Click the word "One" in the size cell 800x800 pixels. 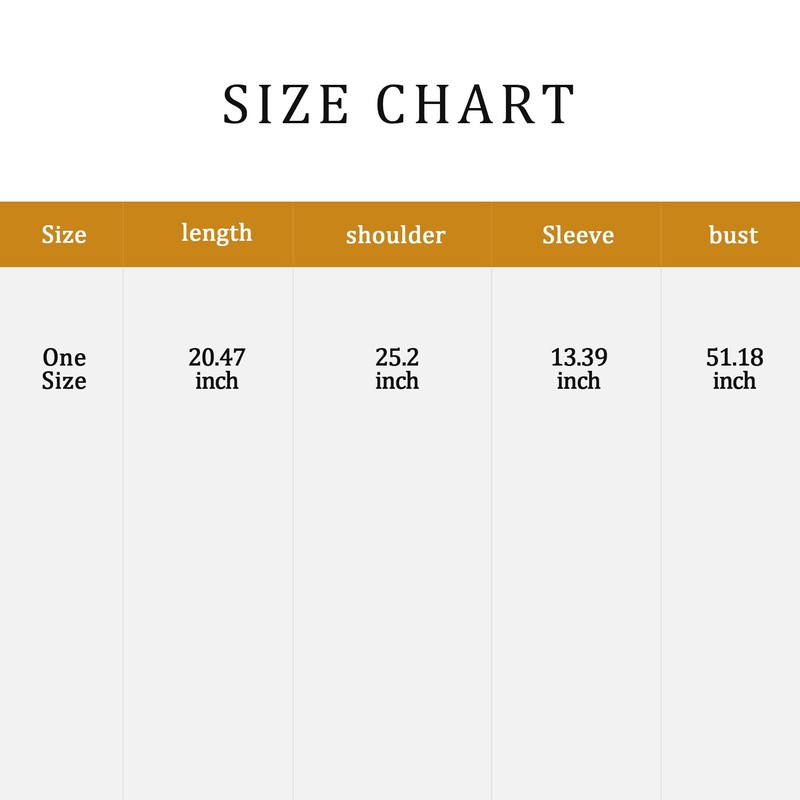click(x=64, y=357)
